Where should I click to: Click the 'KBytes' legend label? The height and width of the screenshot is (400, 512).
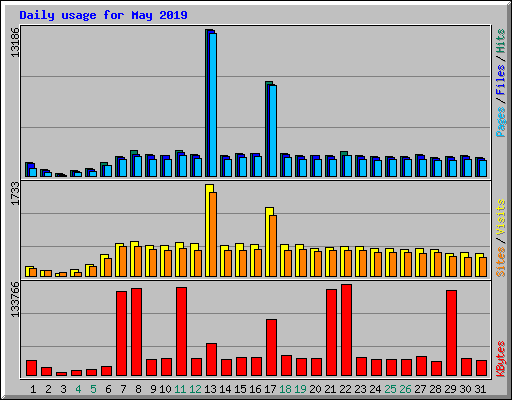[501, 359]
